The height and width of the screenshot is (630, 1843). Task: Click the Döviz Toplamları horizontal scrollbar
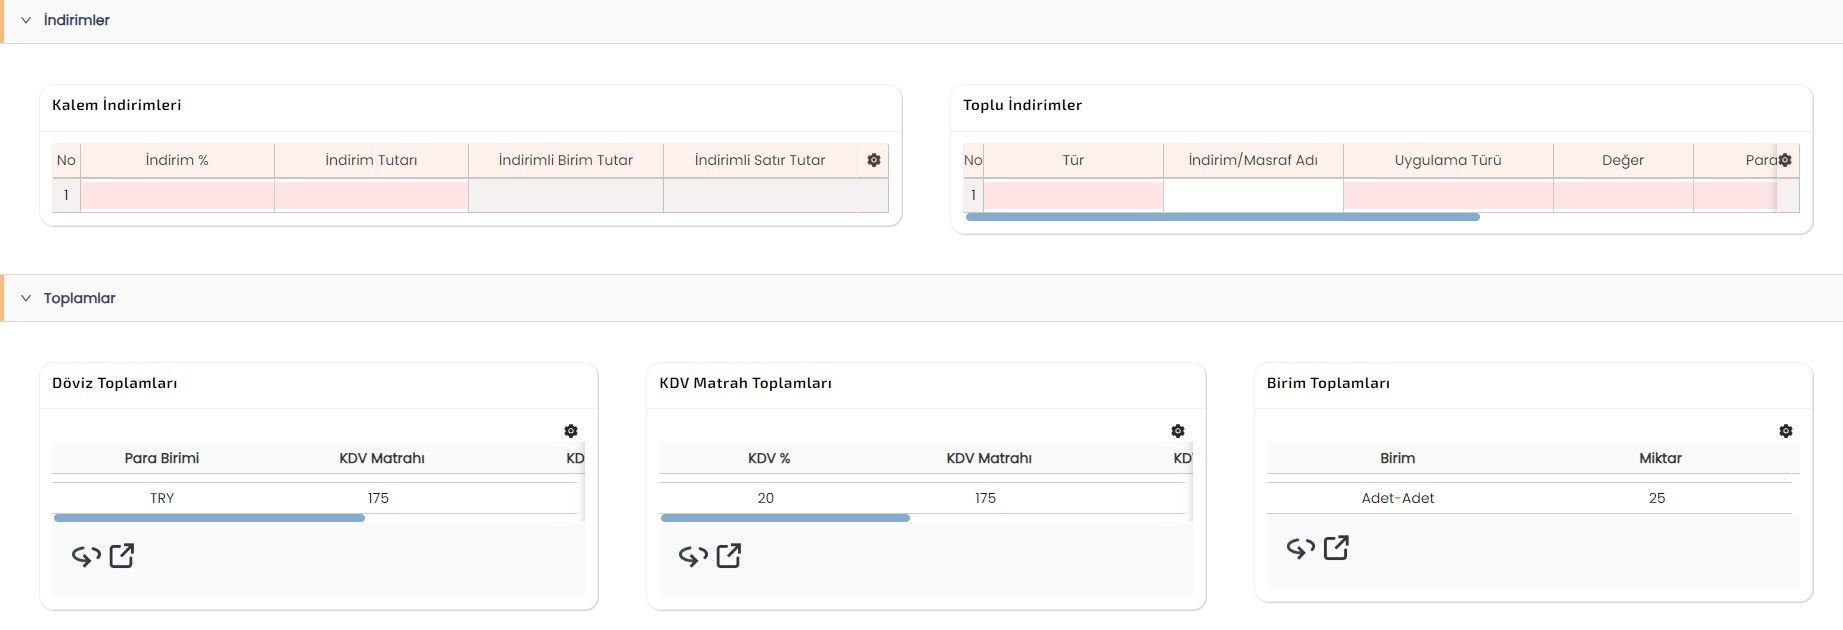click(x=209, y=518)
